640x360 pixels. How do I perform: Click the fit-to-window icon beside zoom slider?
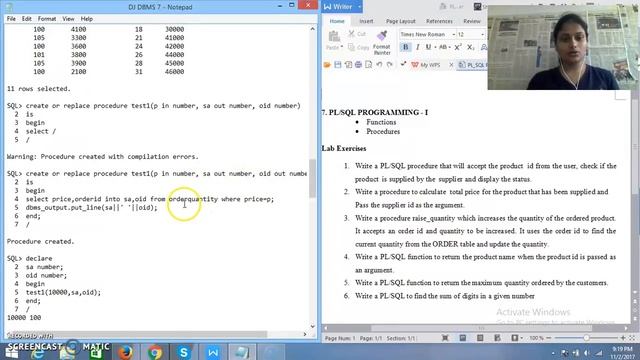(x=632, y=338)
